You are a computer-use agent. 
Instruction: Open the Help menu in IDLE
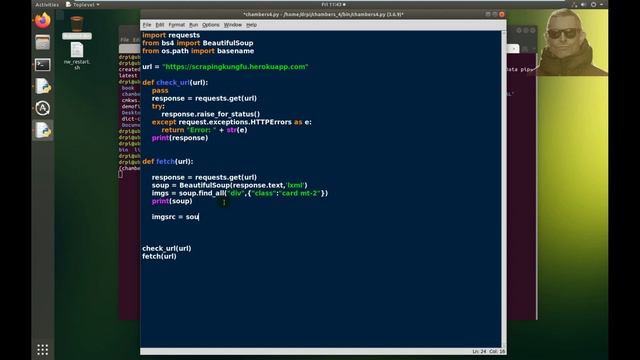tap(251, 25)
